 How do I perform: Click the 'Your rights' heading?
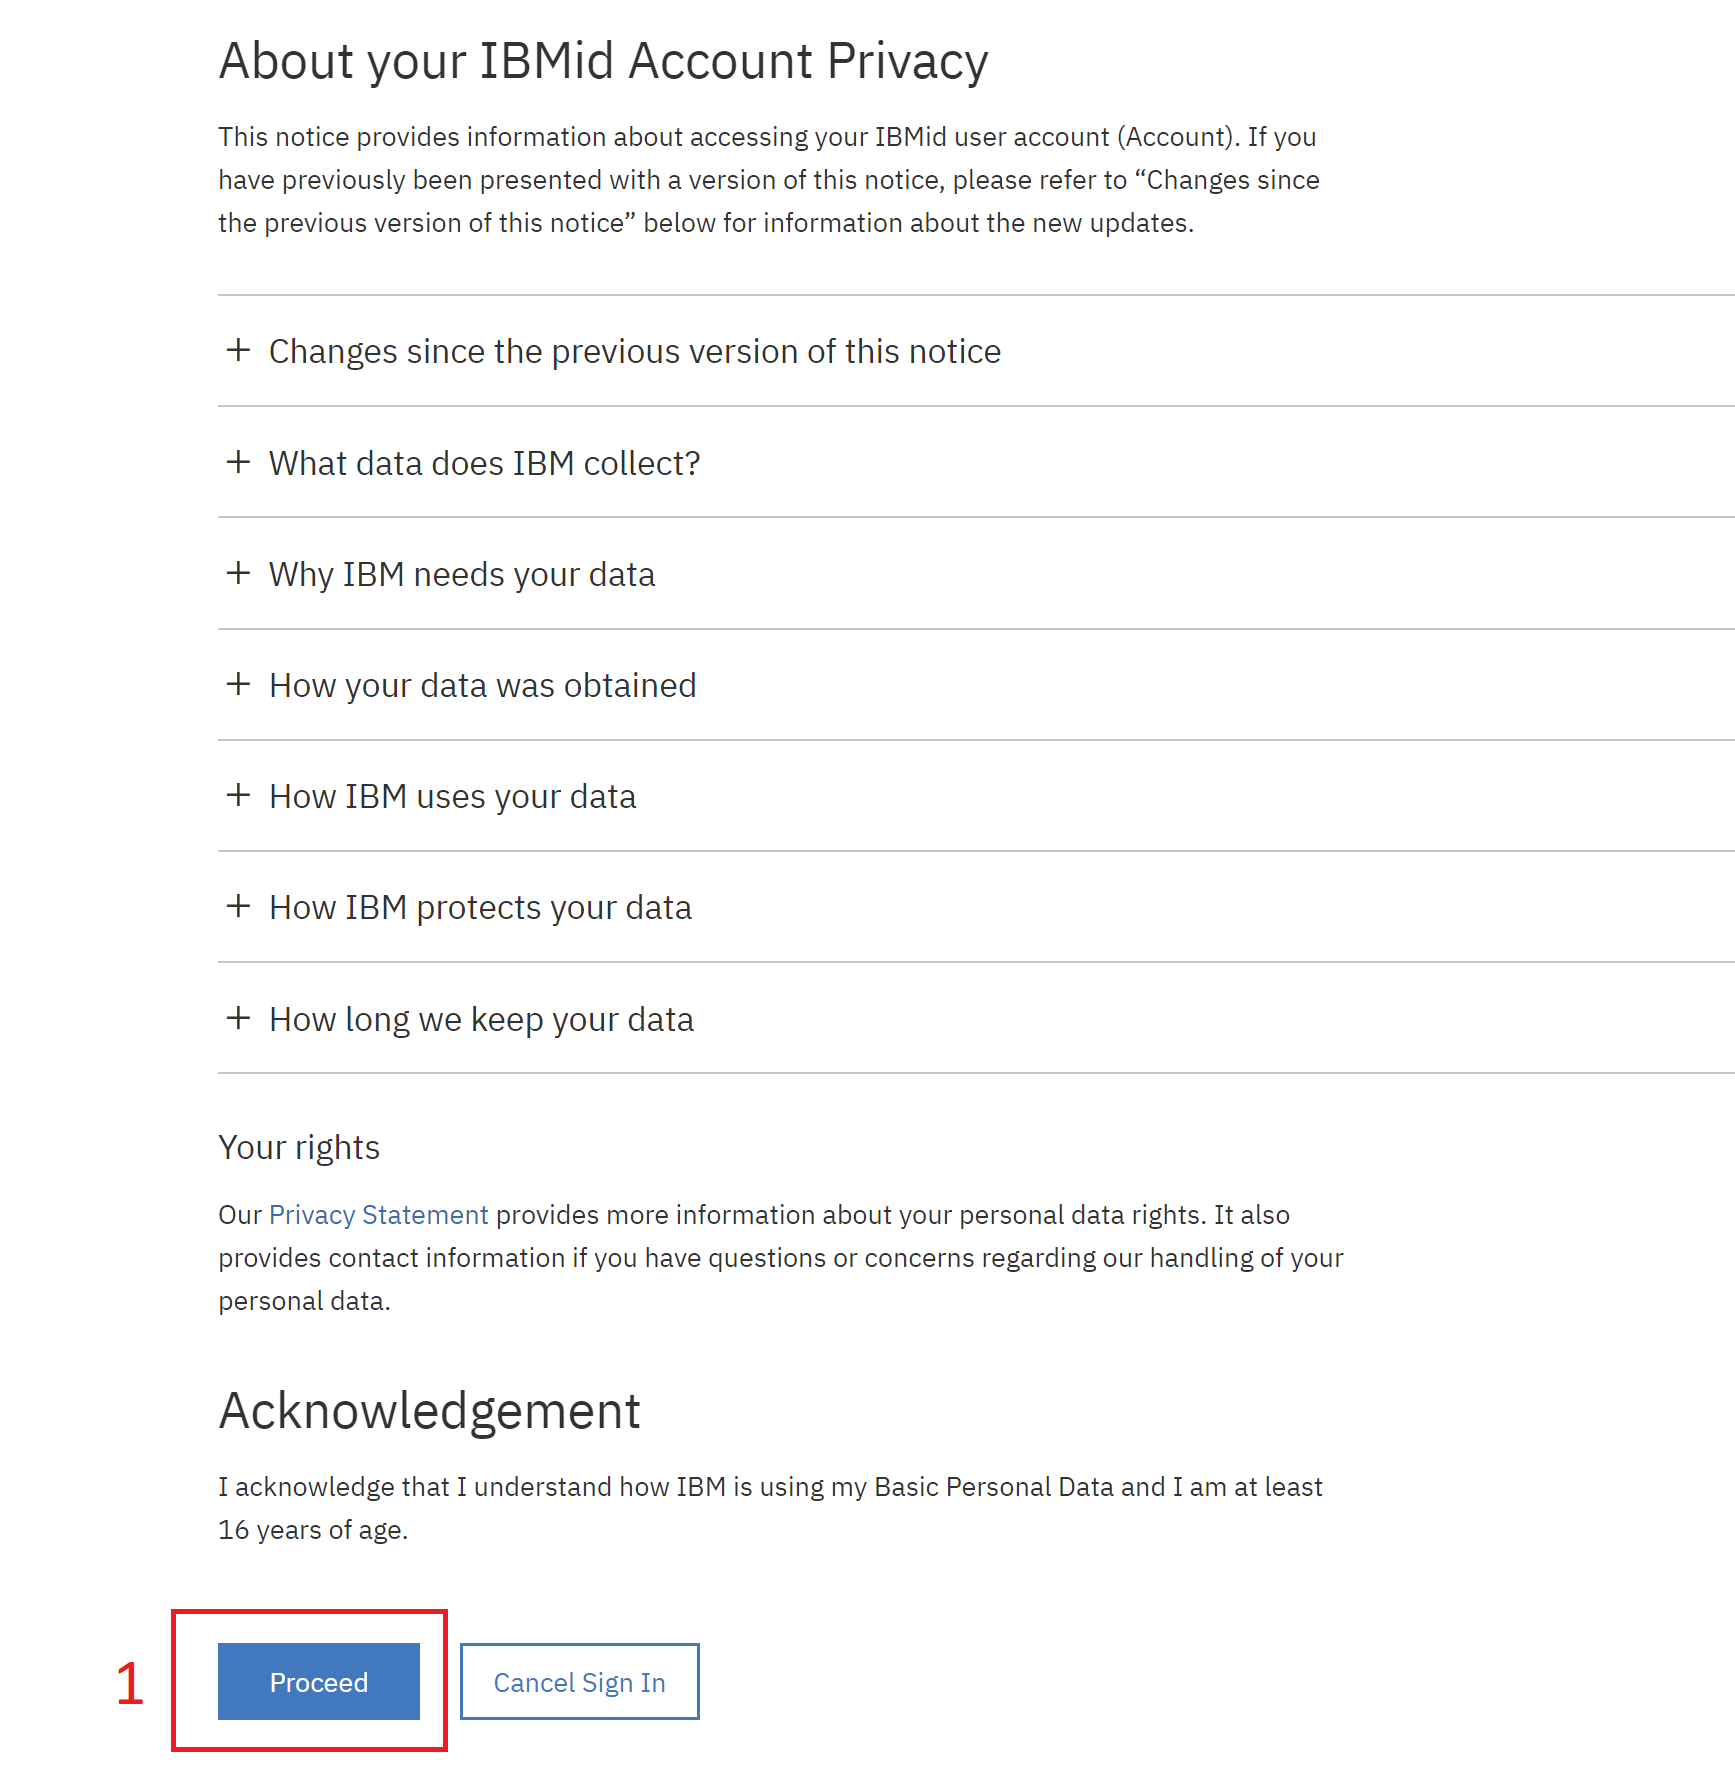click(299, 1148)
